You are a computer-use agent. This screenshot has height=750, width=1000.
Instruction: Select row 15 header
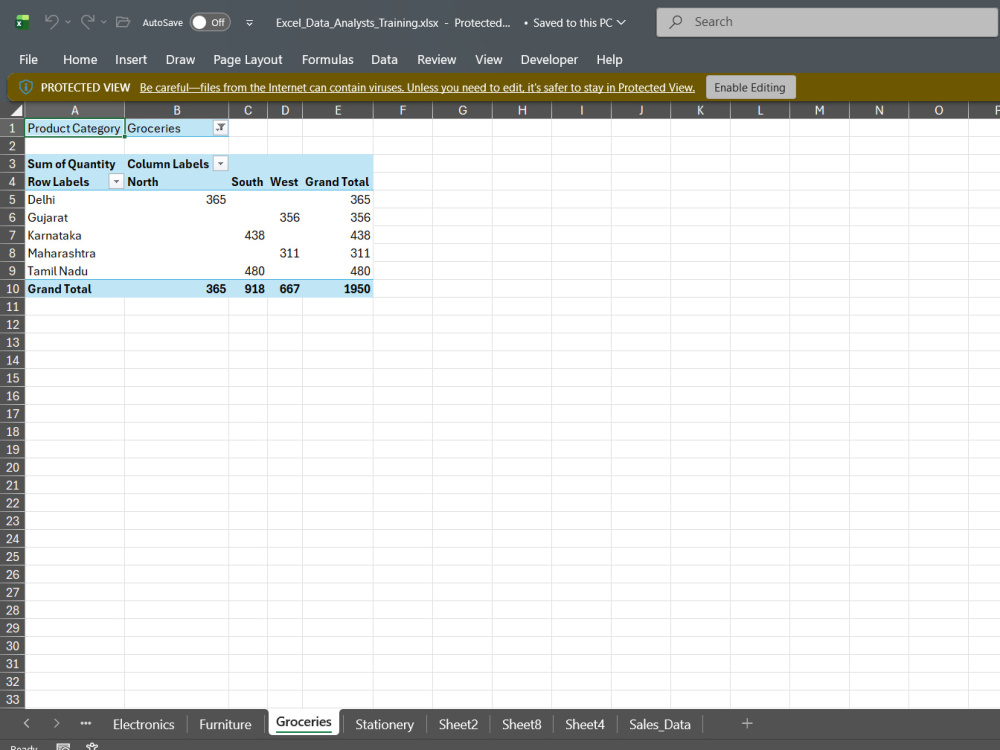click(12, 378)
